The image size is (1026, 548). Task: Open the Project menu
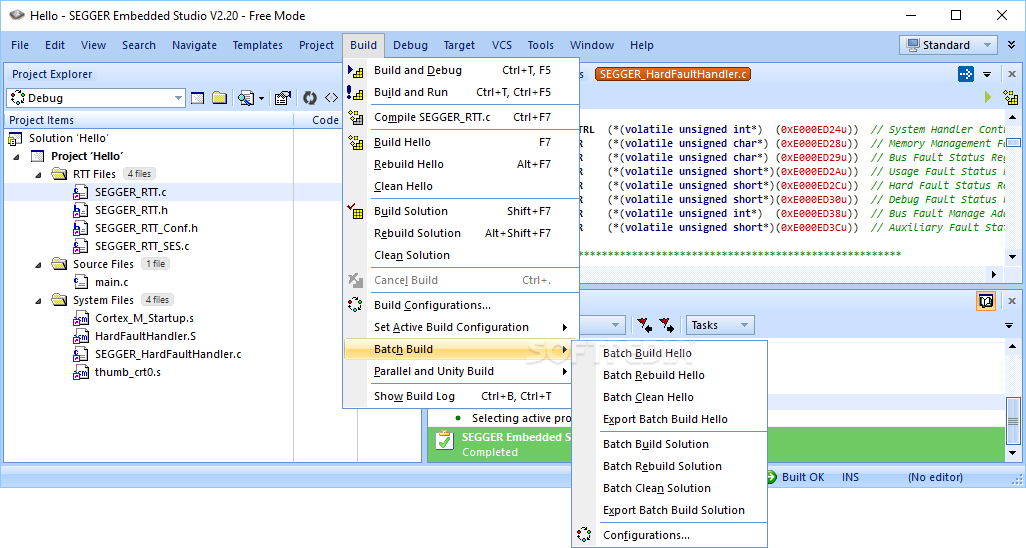316,45
